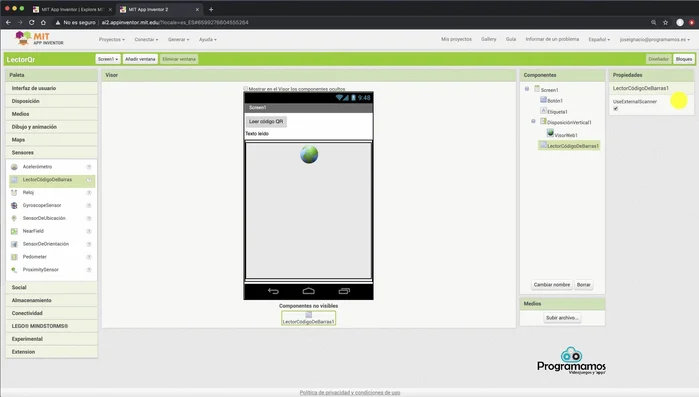Expand the Conectividad palette section

(x=52, y=313)
